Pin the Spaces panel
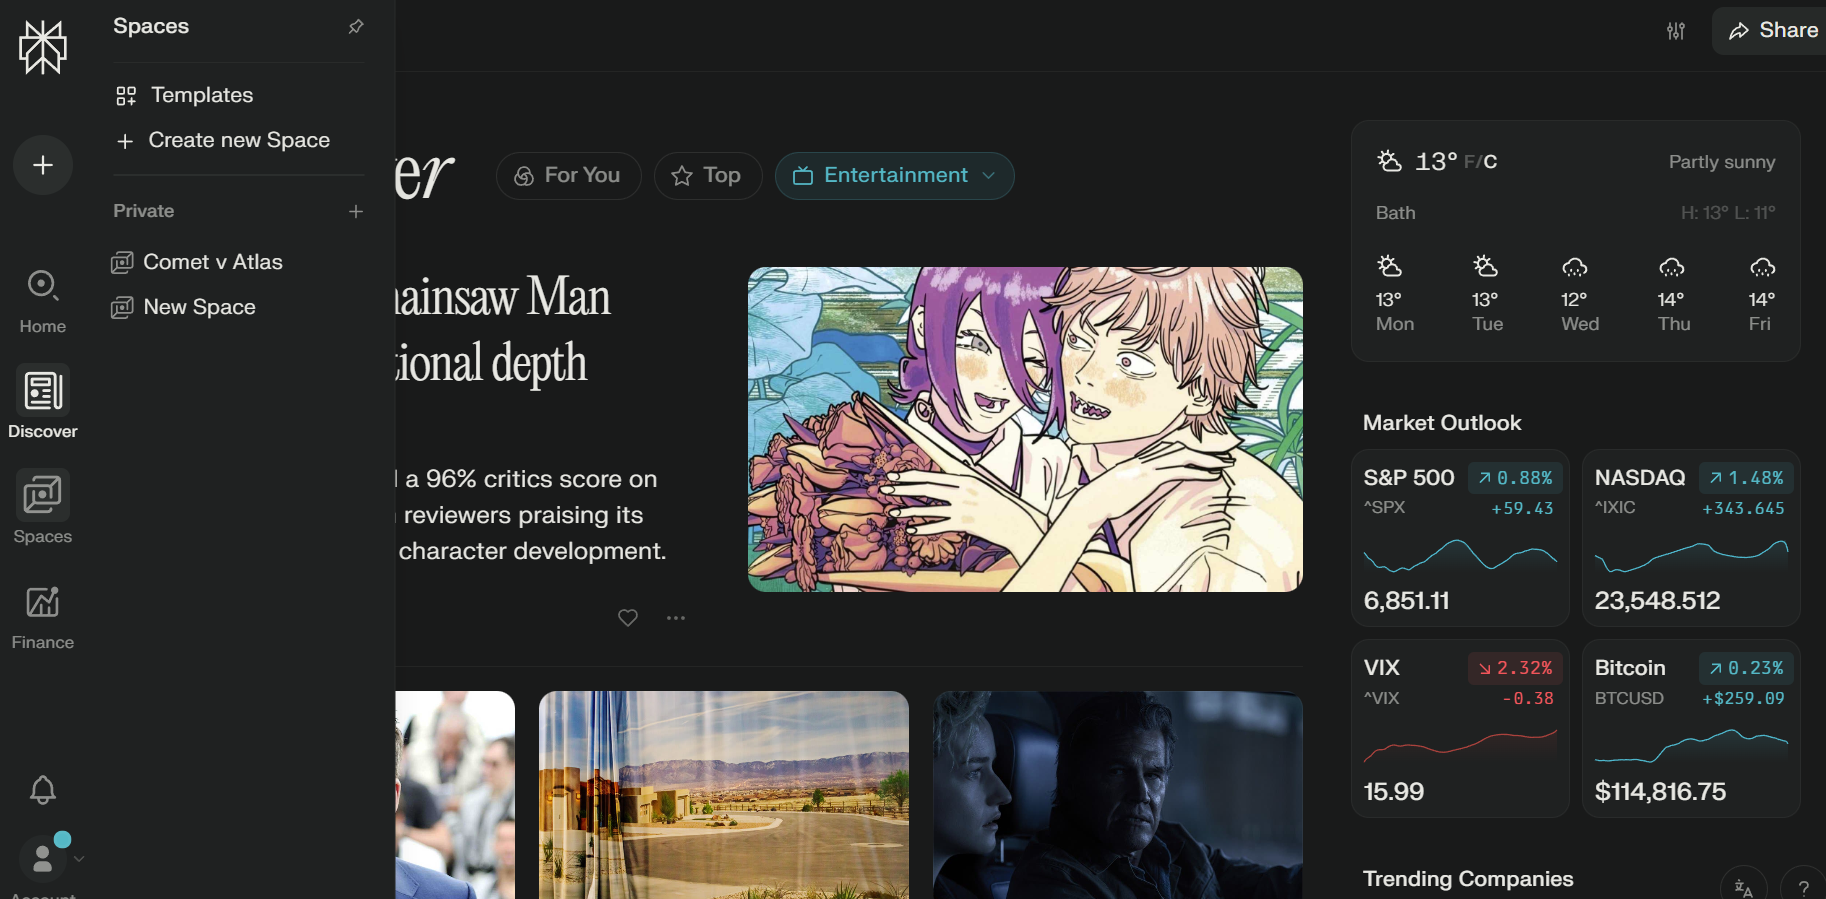1826x899 pixels. click(356, 27)
